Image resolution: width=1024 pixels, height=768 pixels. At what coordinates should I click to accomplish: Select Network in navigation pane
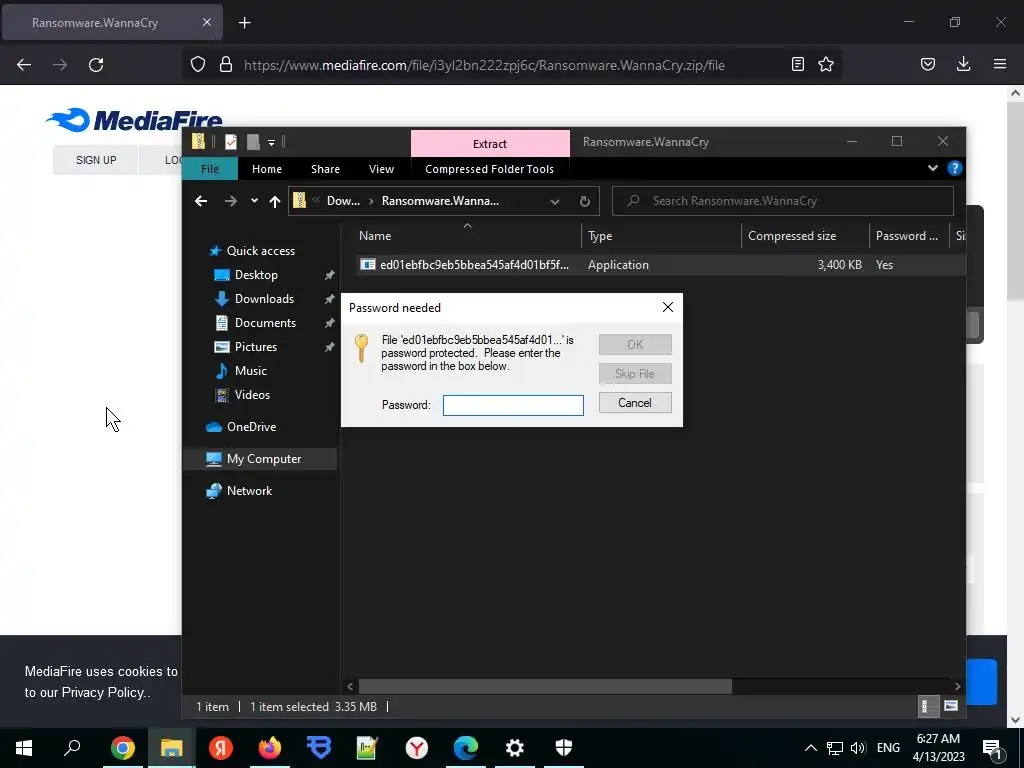[249, 491]
